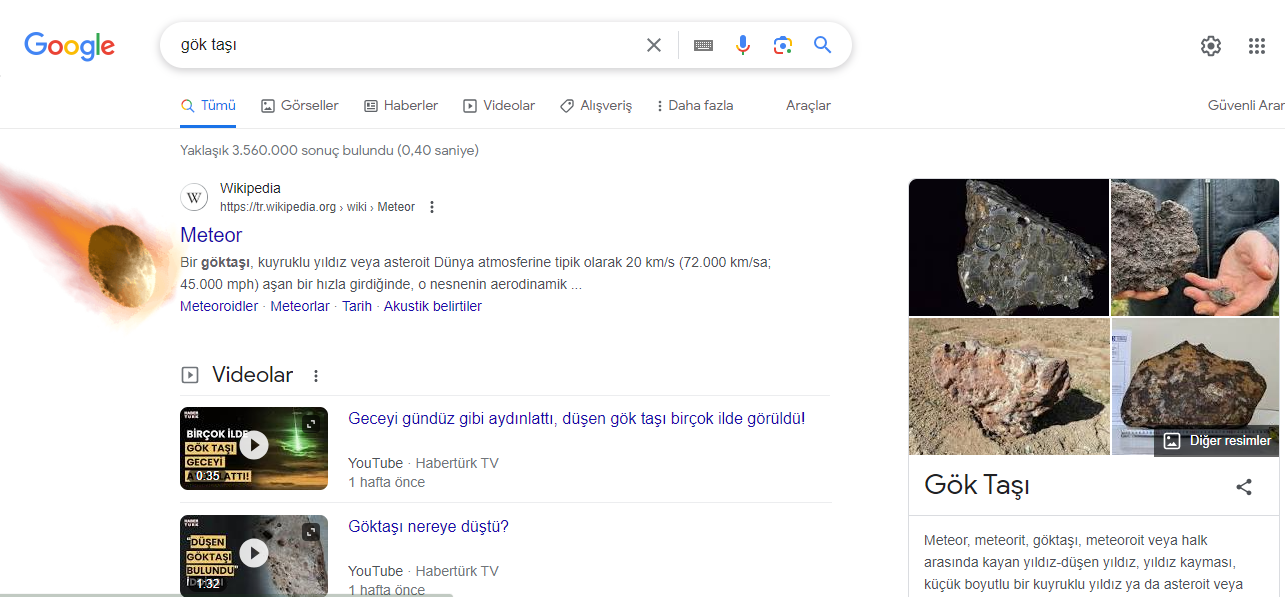Screen dimensions: 1285x597
Task: Expand Daha fazla search options
Action: coord(694,105)
